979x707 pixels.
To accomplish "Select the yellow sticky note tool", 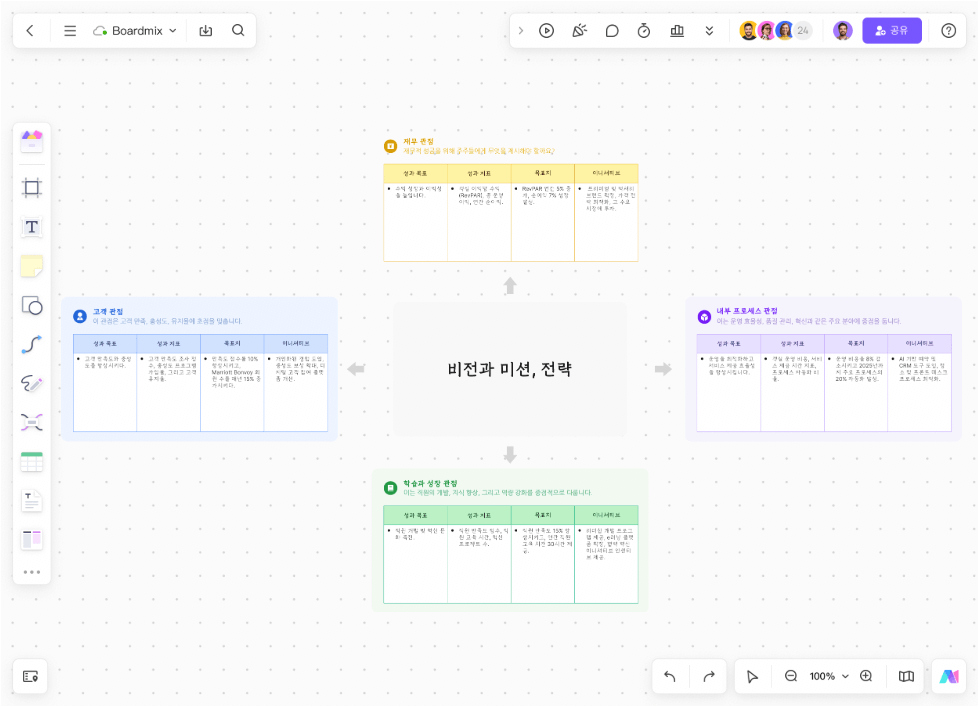I will tap(32, 266).
